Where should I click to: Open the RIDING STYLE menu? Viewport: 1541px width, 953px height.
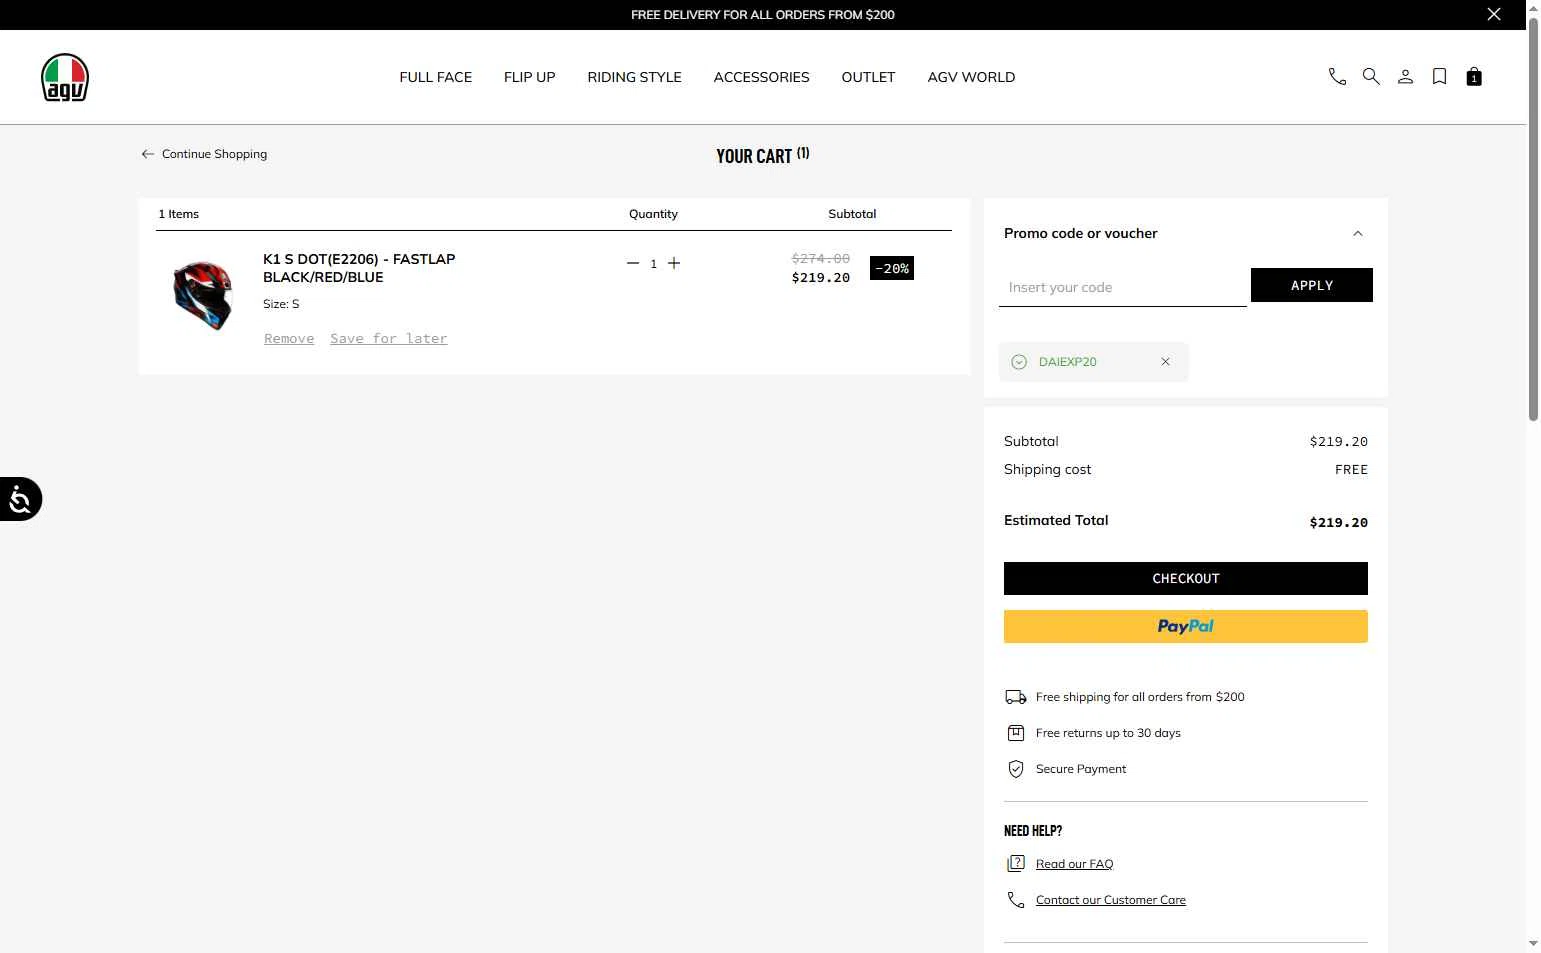[x=634, y=77]
